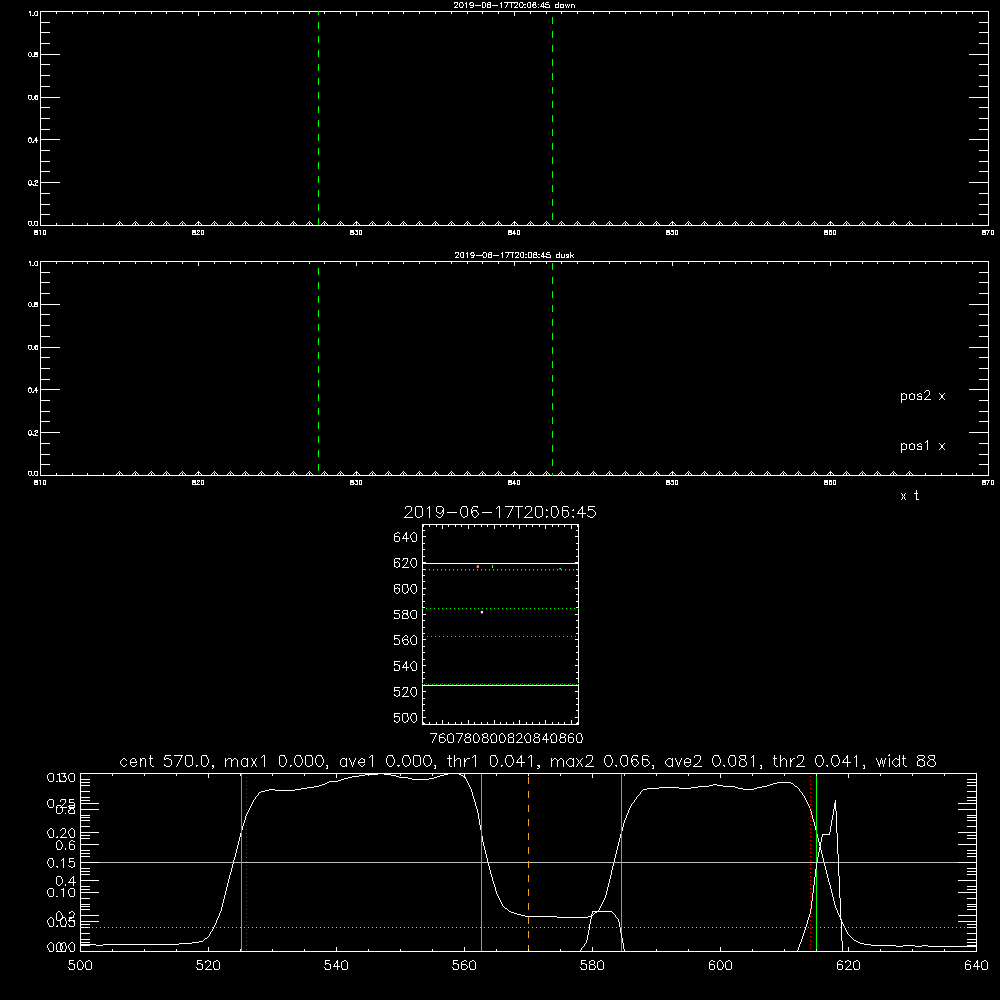Click x-axis value 560 of bottom plot
The width and height of the screenshot is (1000, 1000).
(x=464, y=966)
